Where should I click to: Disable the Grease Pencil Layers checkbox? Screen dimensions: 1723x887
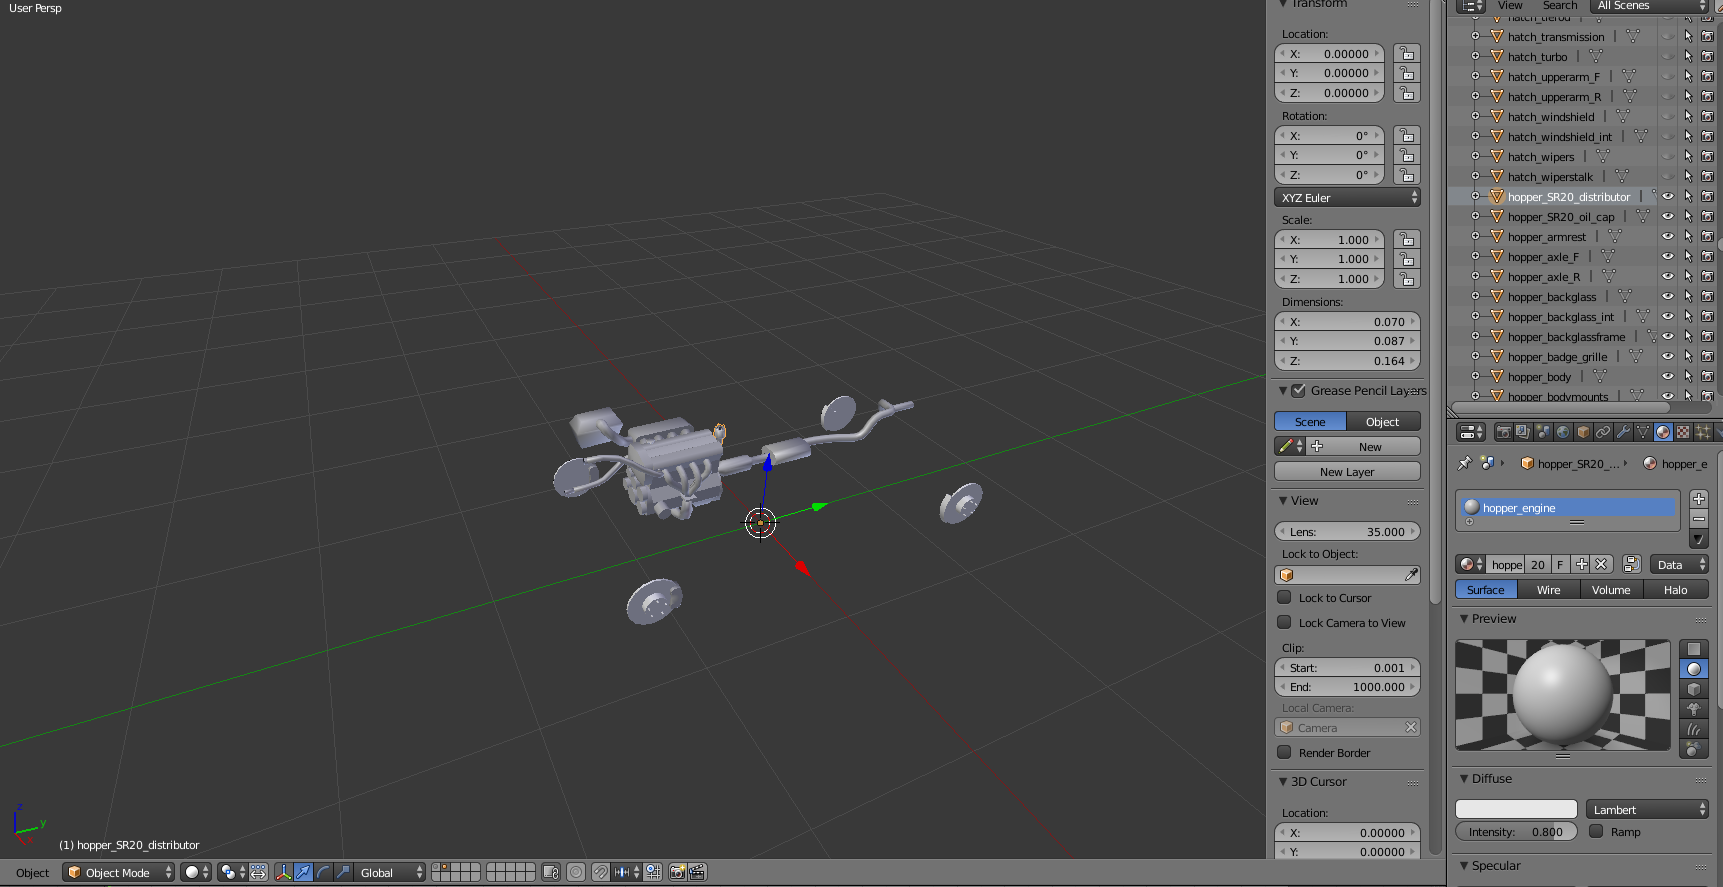coord(1299,391)
